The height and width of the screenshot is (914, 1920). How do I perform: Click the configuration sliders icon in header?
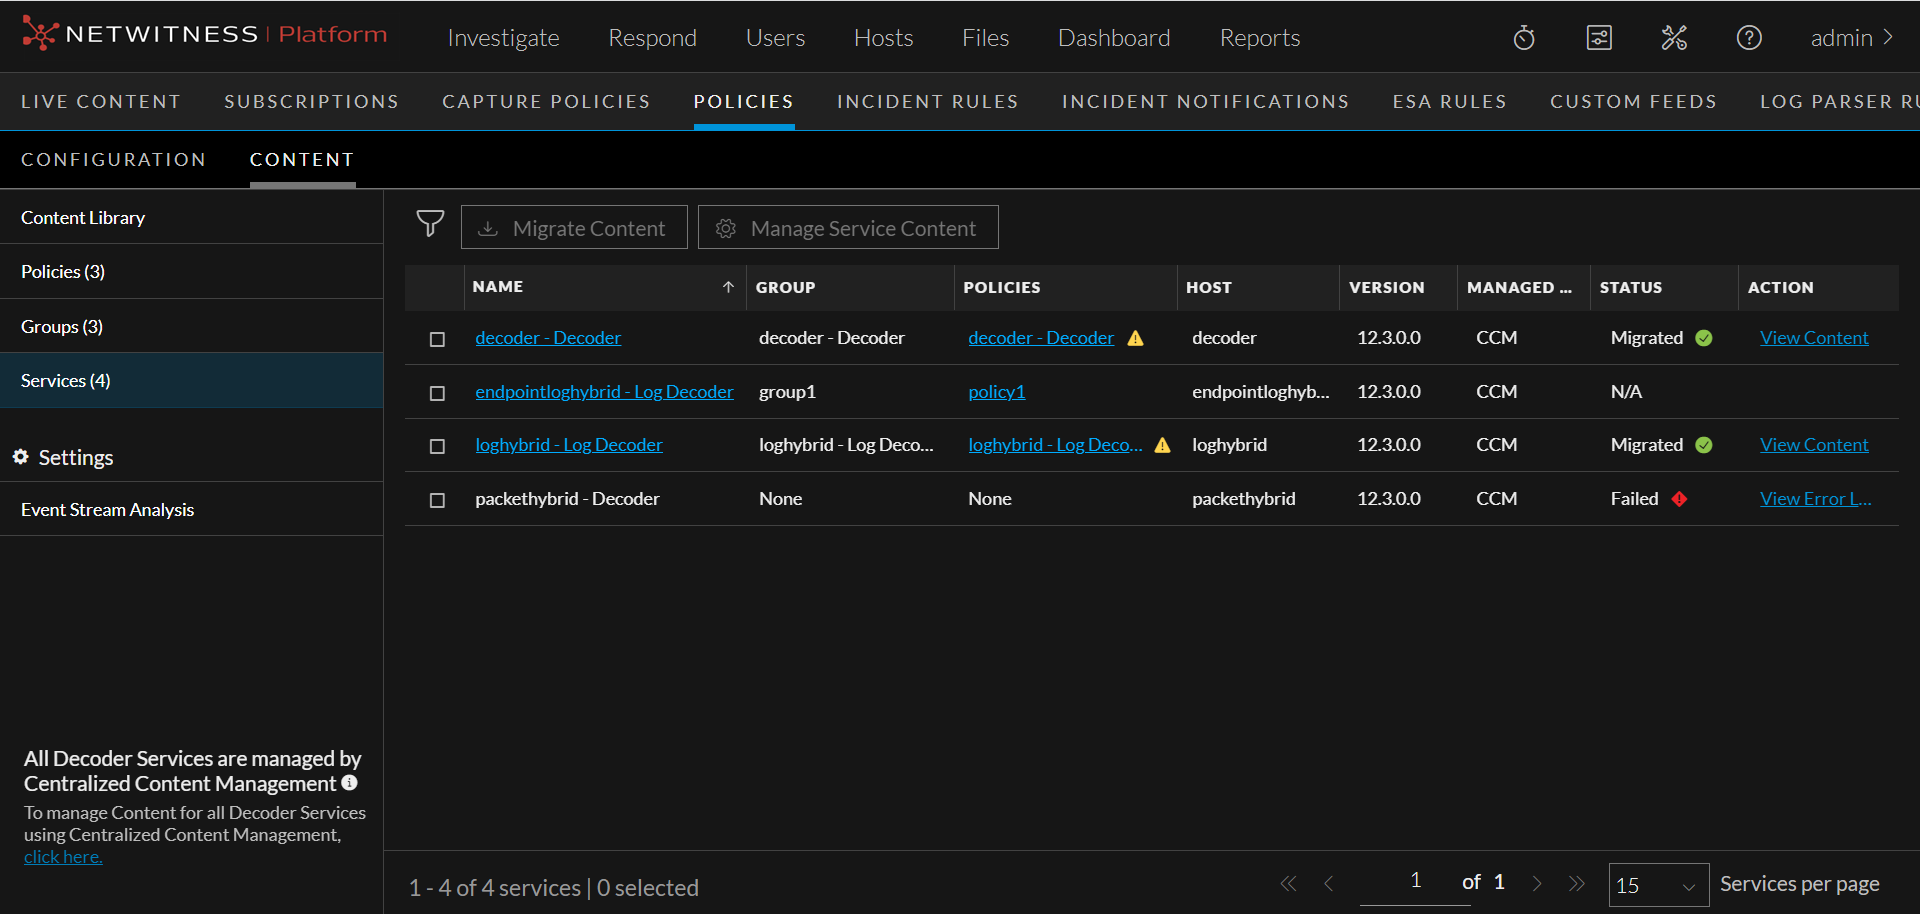click(1599, 38)
